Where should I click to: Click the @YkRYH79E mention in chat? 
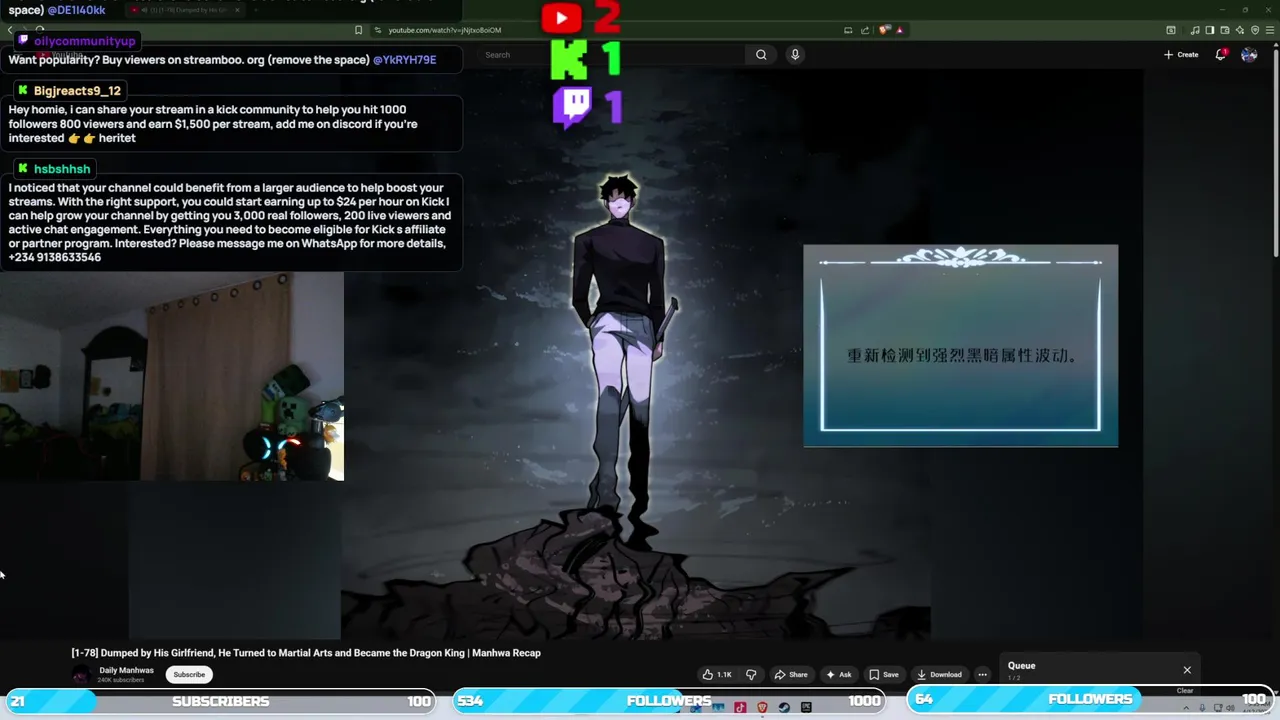pos(404,60)
